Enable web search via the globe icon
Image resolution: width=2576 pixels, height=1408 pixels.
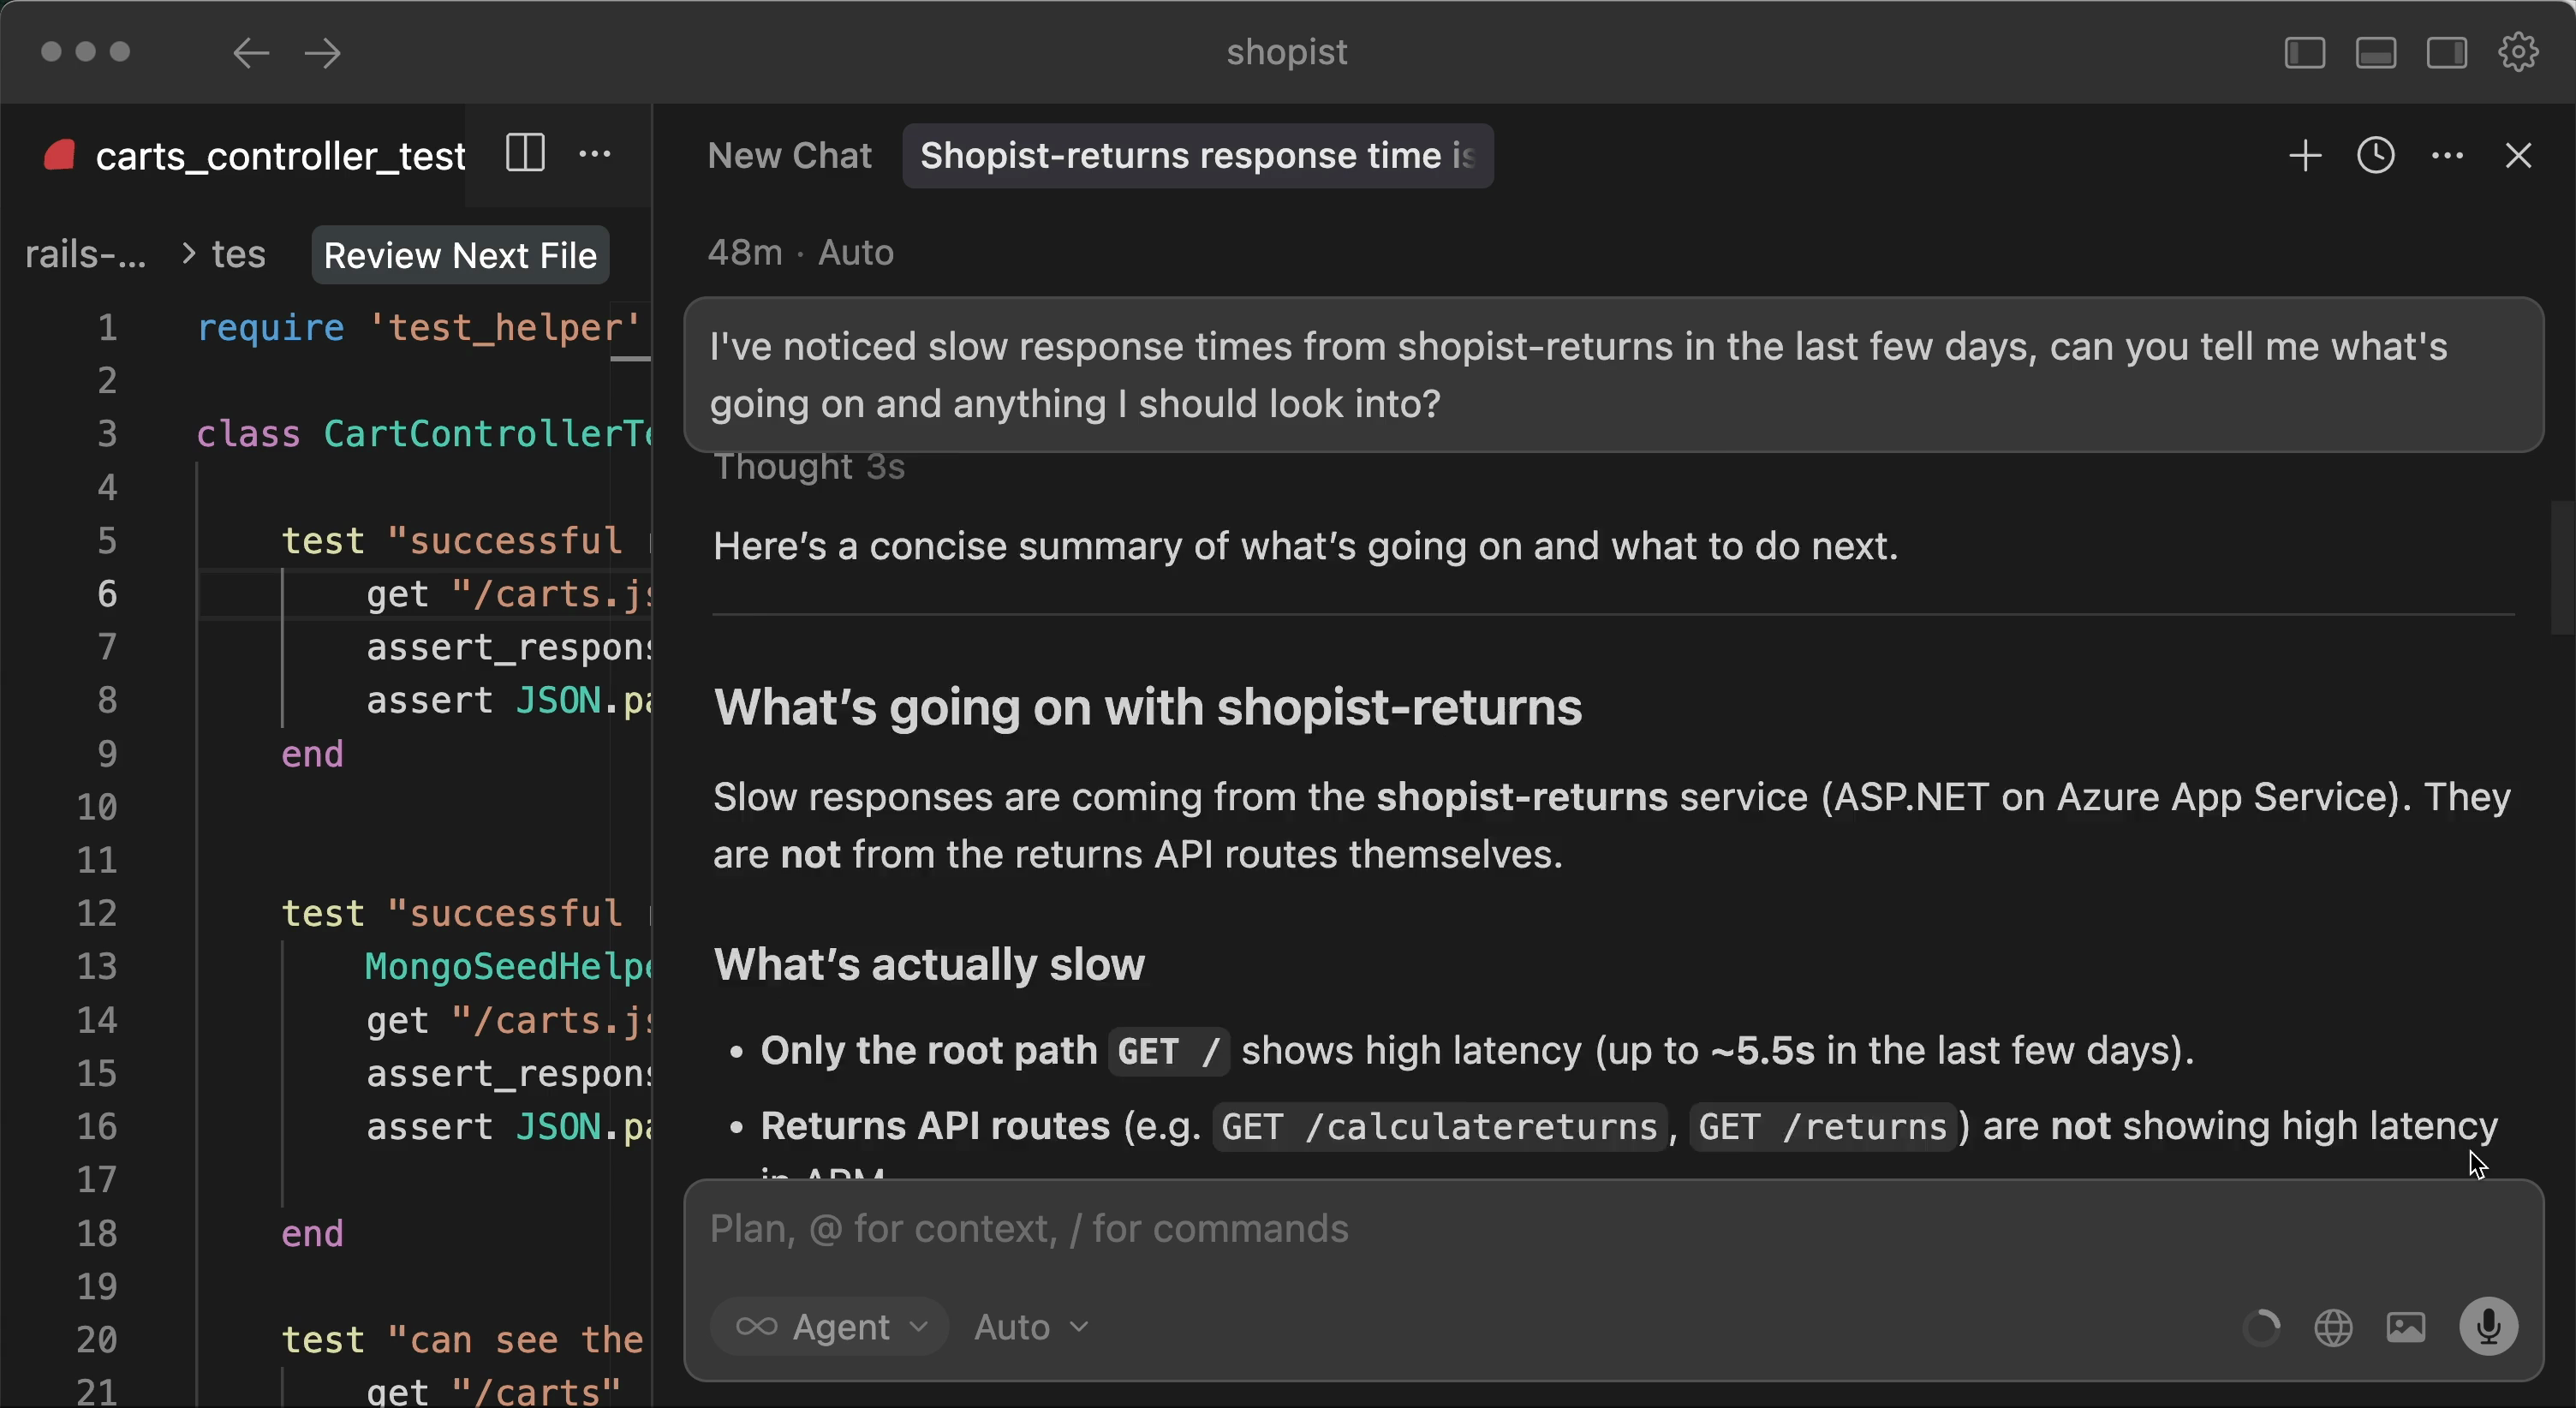pyautogui.click(x=2334, y=1328)
